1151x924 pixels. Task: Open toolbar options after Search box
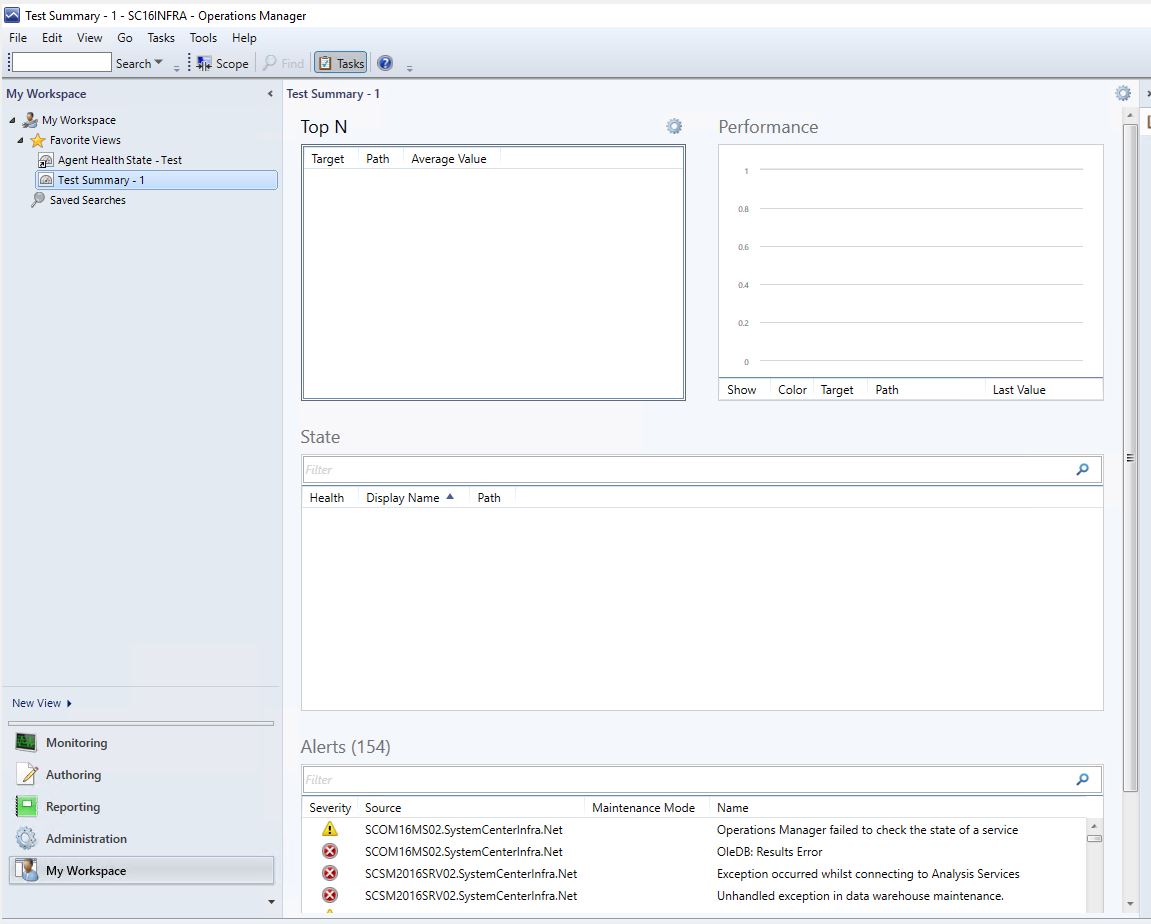coord(176,68)
